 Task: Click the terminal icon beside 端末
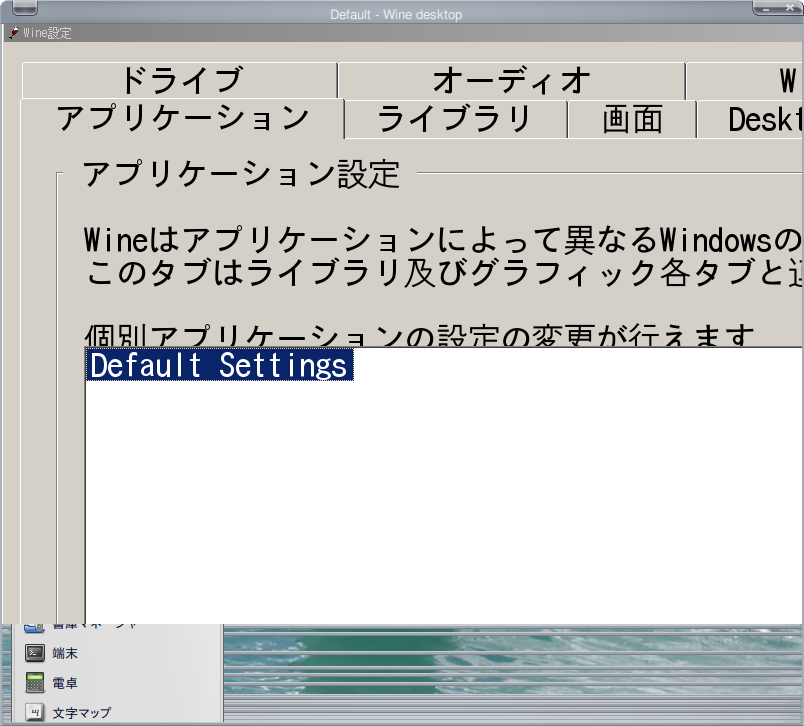point(35,653)
